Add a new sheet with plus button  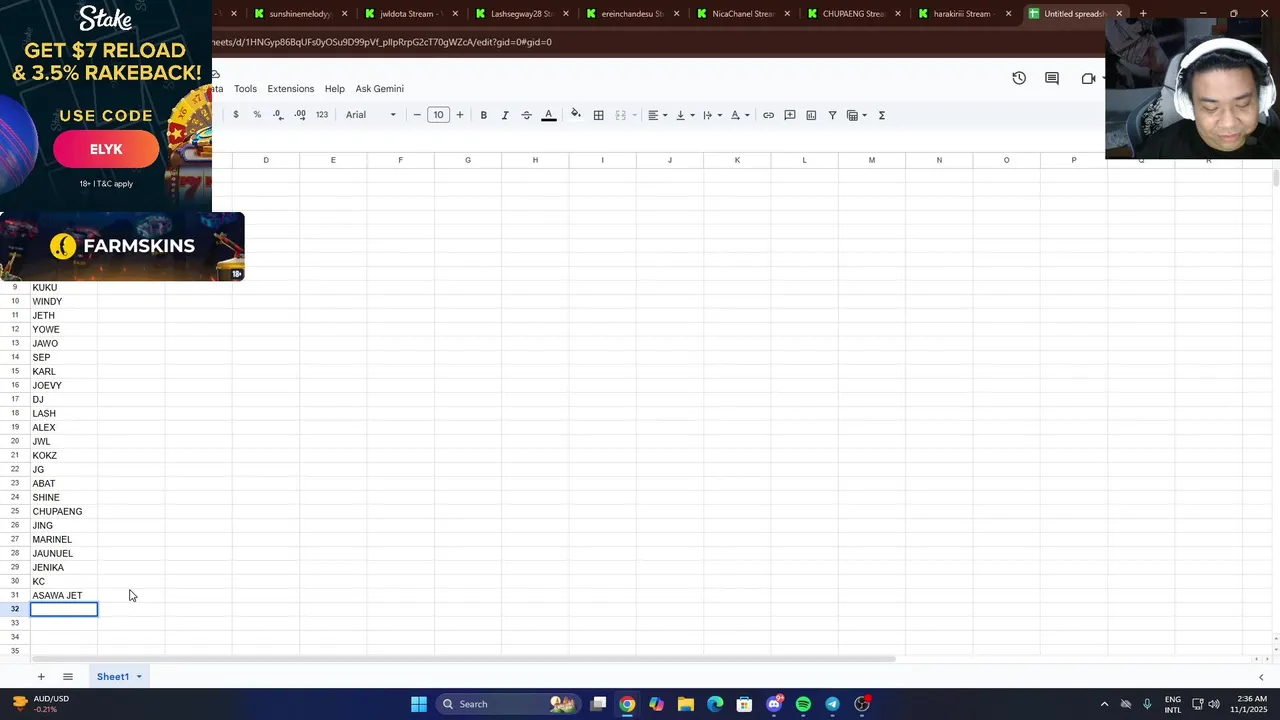pyautogui.click(x=41, y=677)
